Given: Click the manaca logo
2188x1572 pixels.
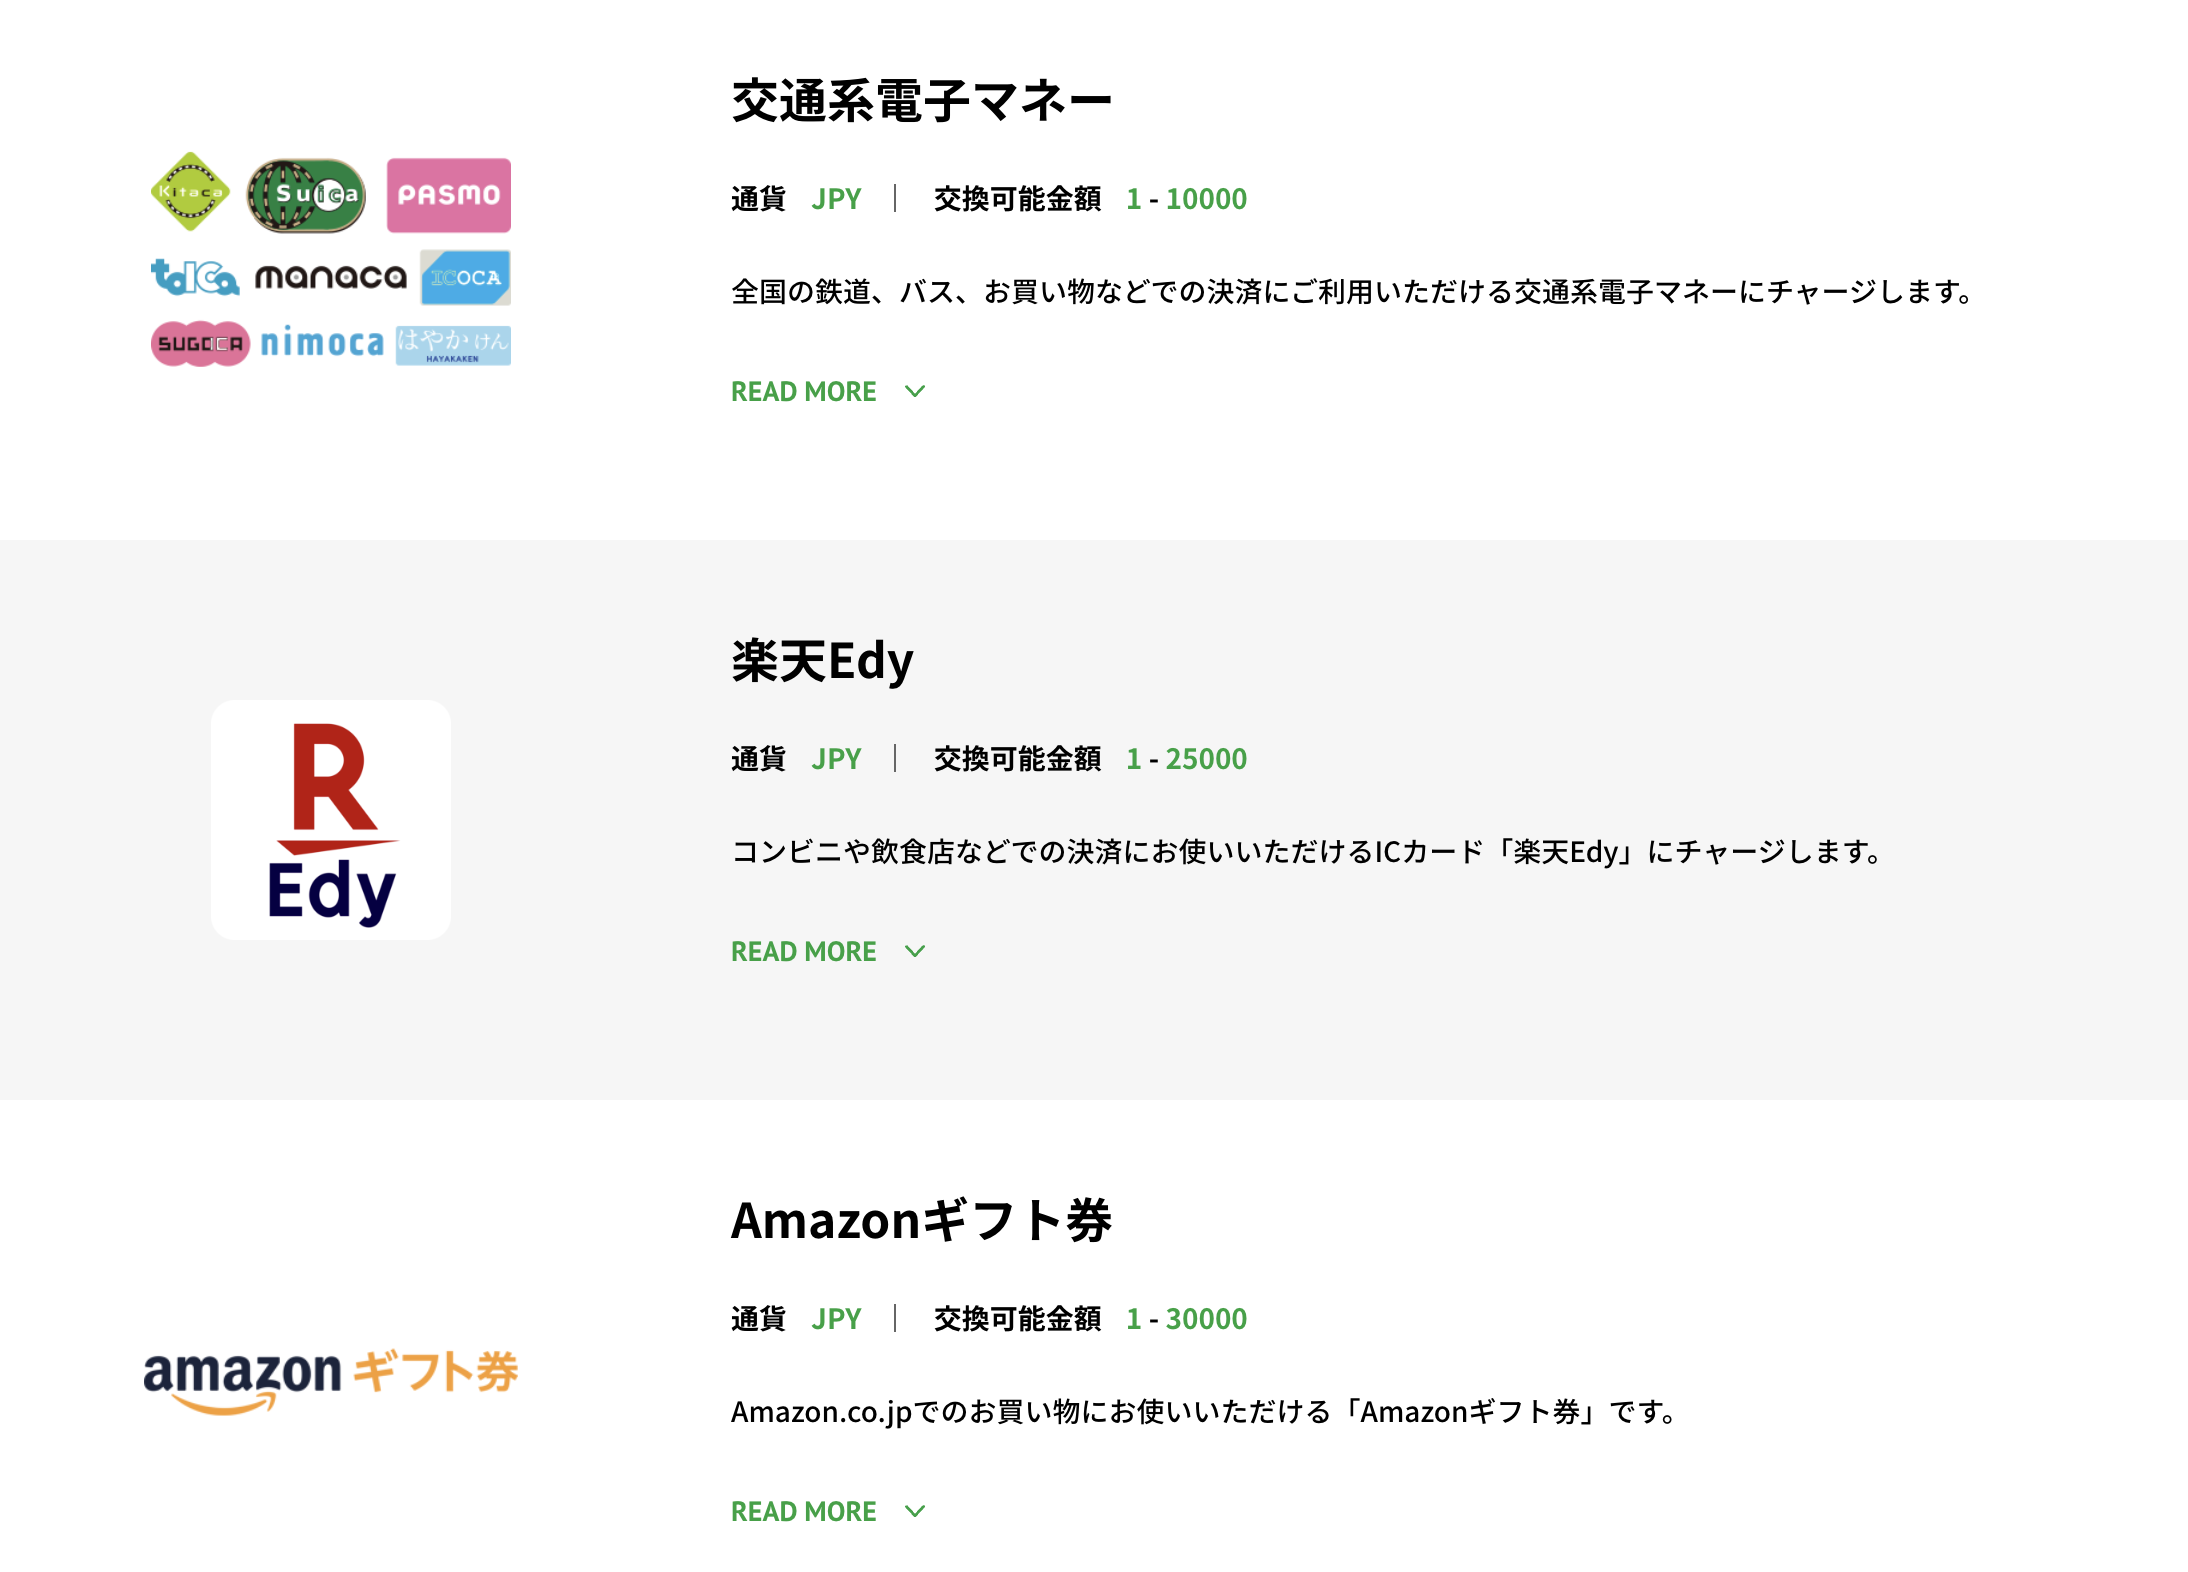Looking at the screenshot, I should (330, 277).
